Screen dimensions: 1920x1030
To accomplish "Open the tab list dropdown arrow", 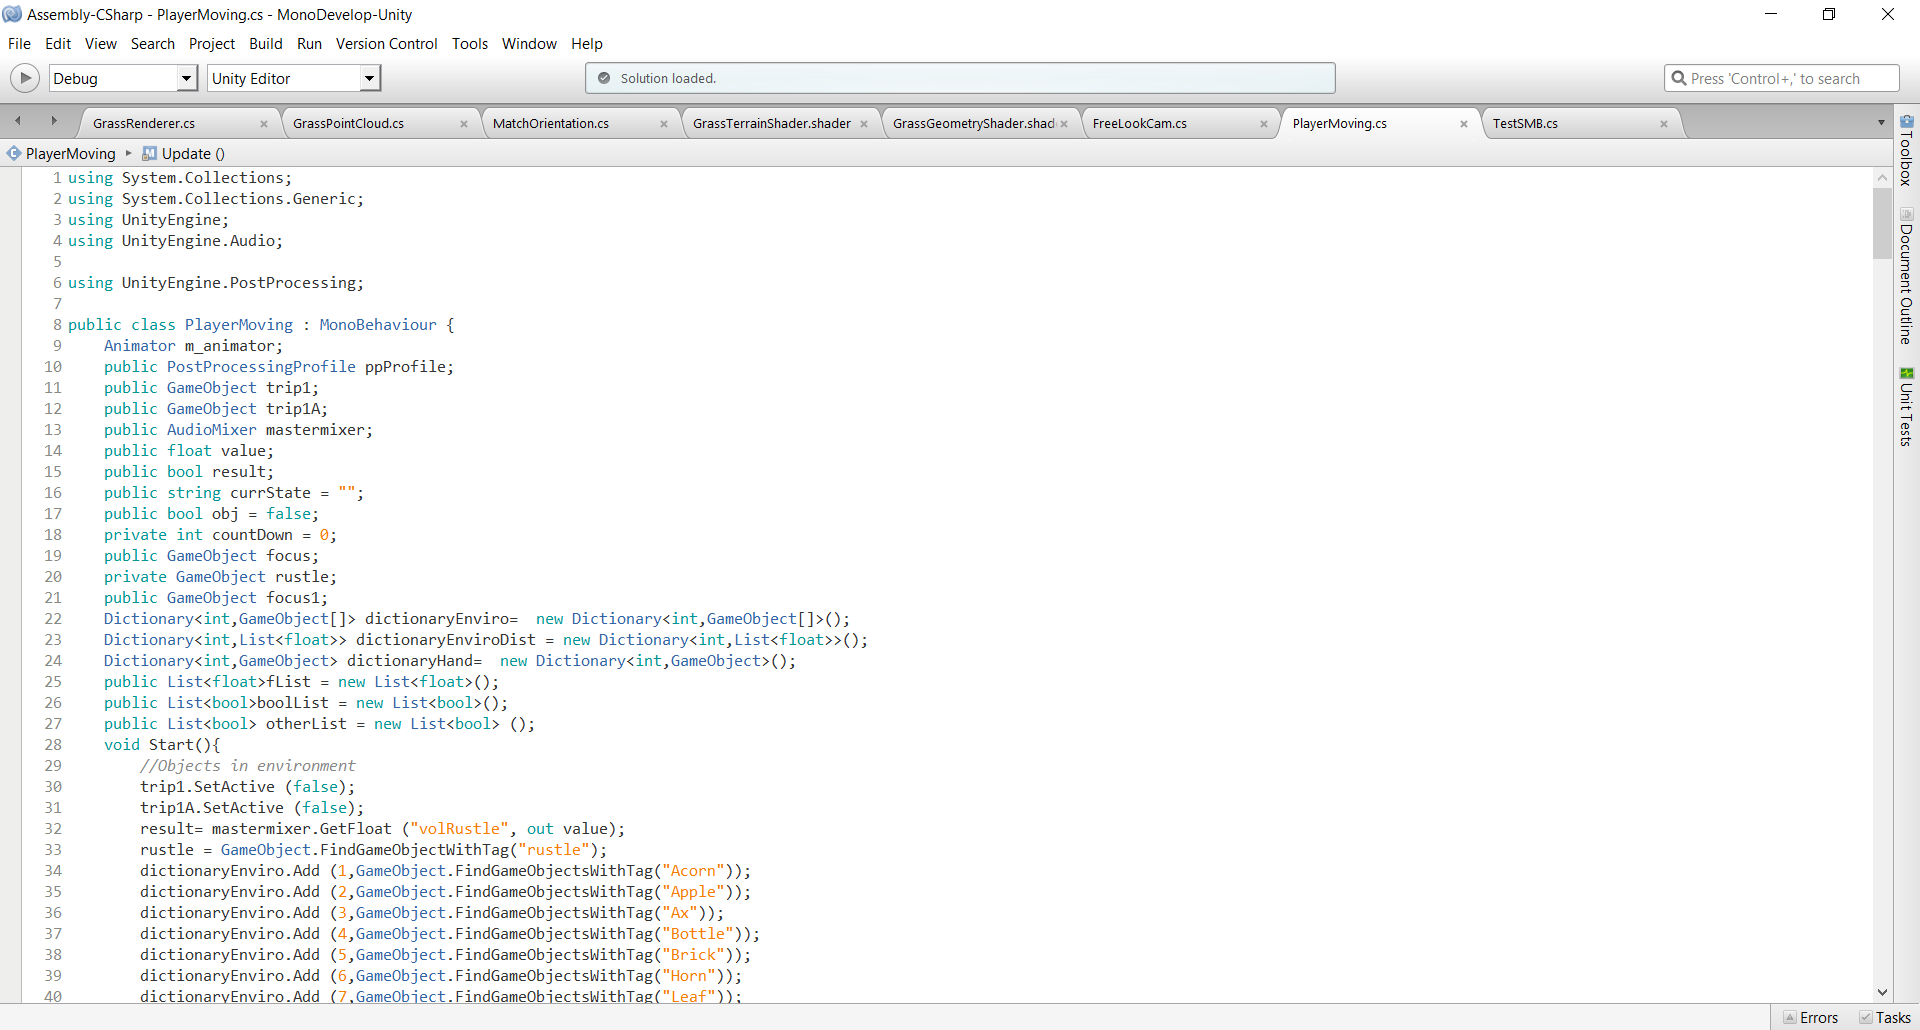I will click(x=1881, y=123).
